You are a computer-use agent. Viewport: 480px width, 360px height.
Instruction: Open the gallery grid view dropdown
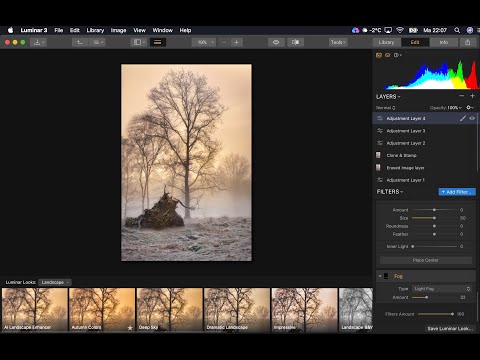(x=98, y=42)
